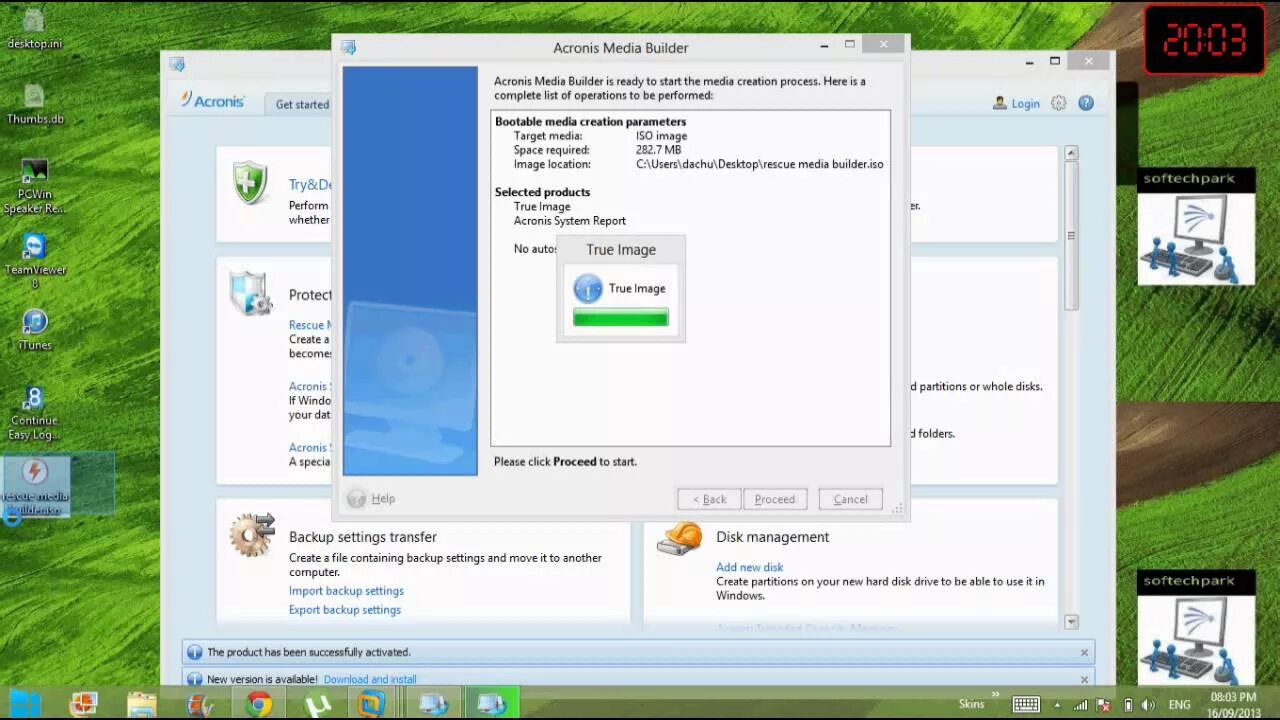Click the Rescue Media link under Protection
This screenshot has width=1280, height=720.
tap(308, 325)
